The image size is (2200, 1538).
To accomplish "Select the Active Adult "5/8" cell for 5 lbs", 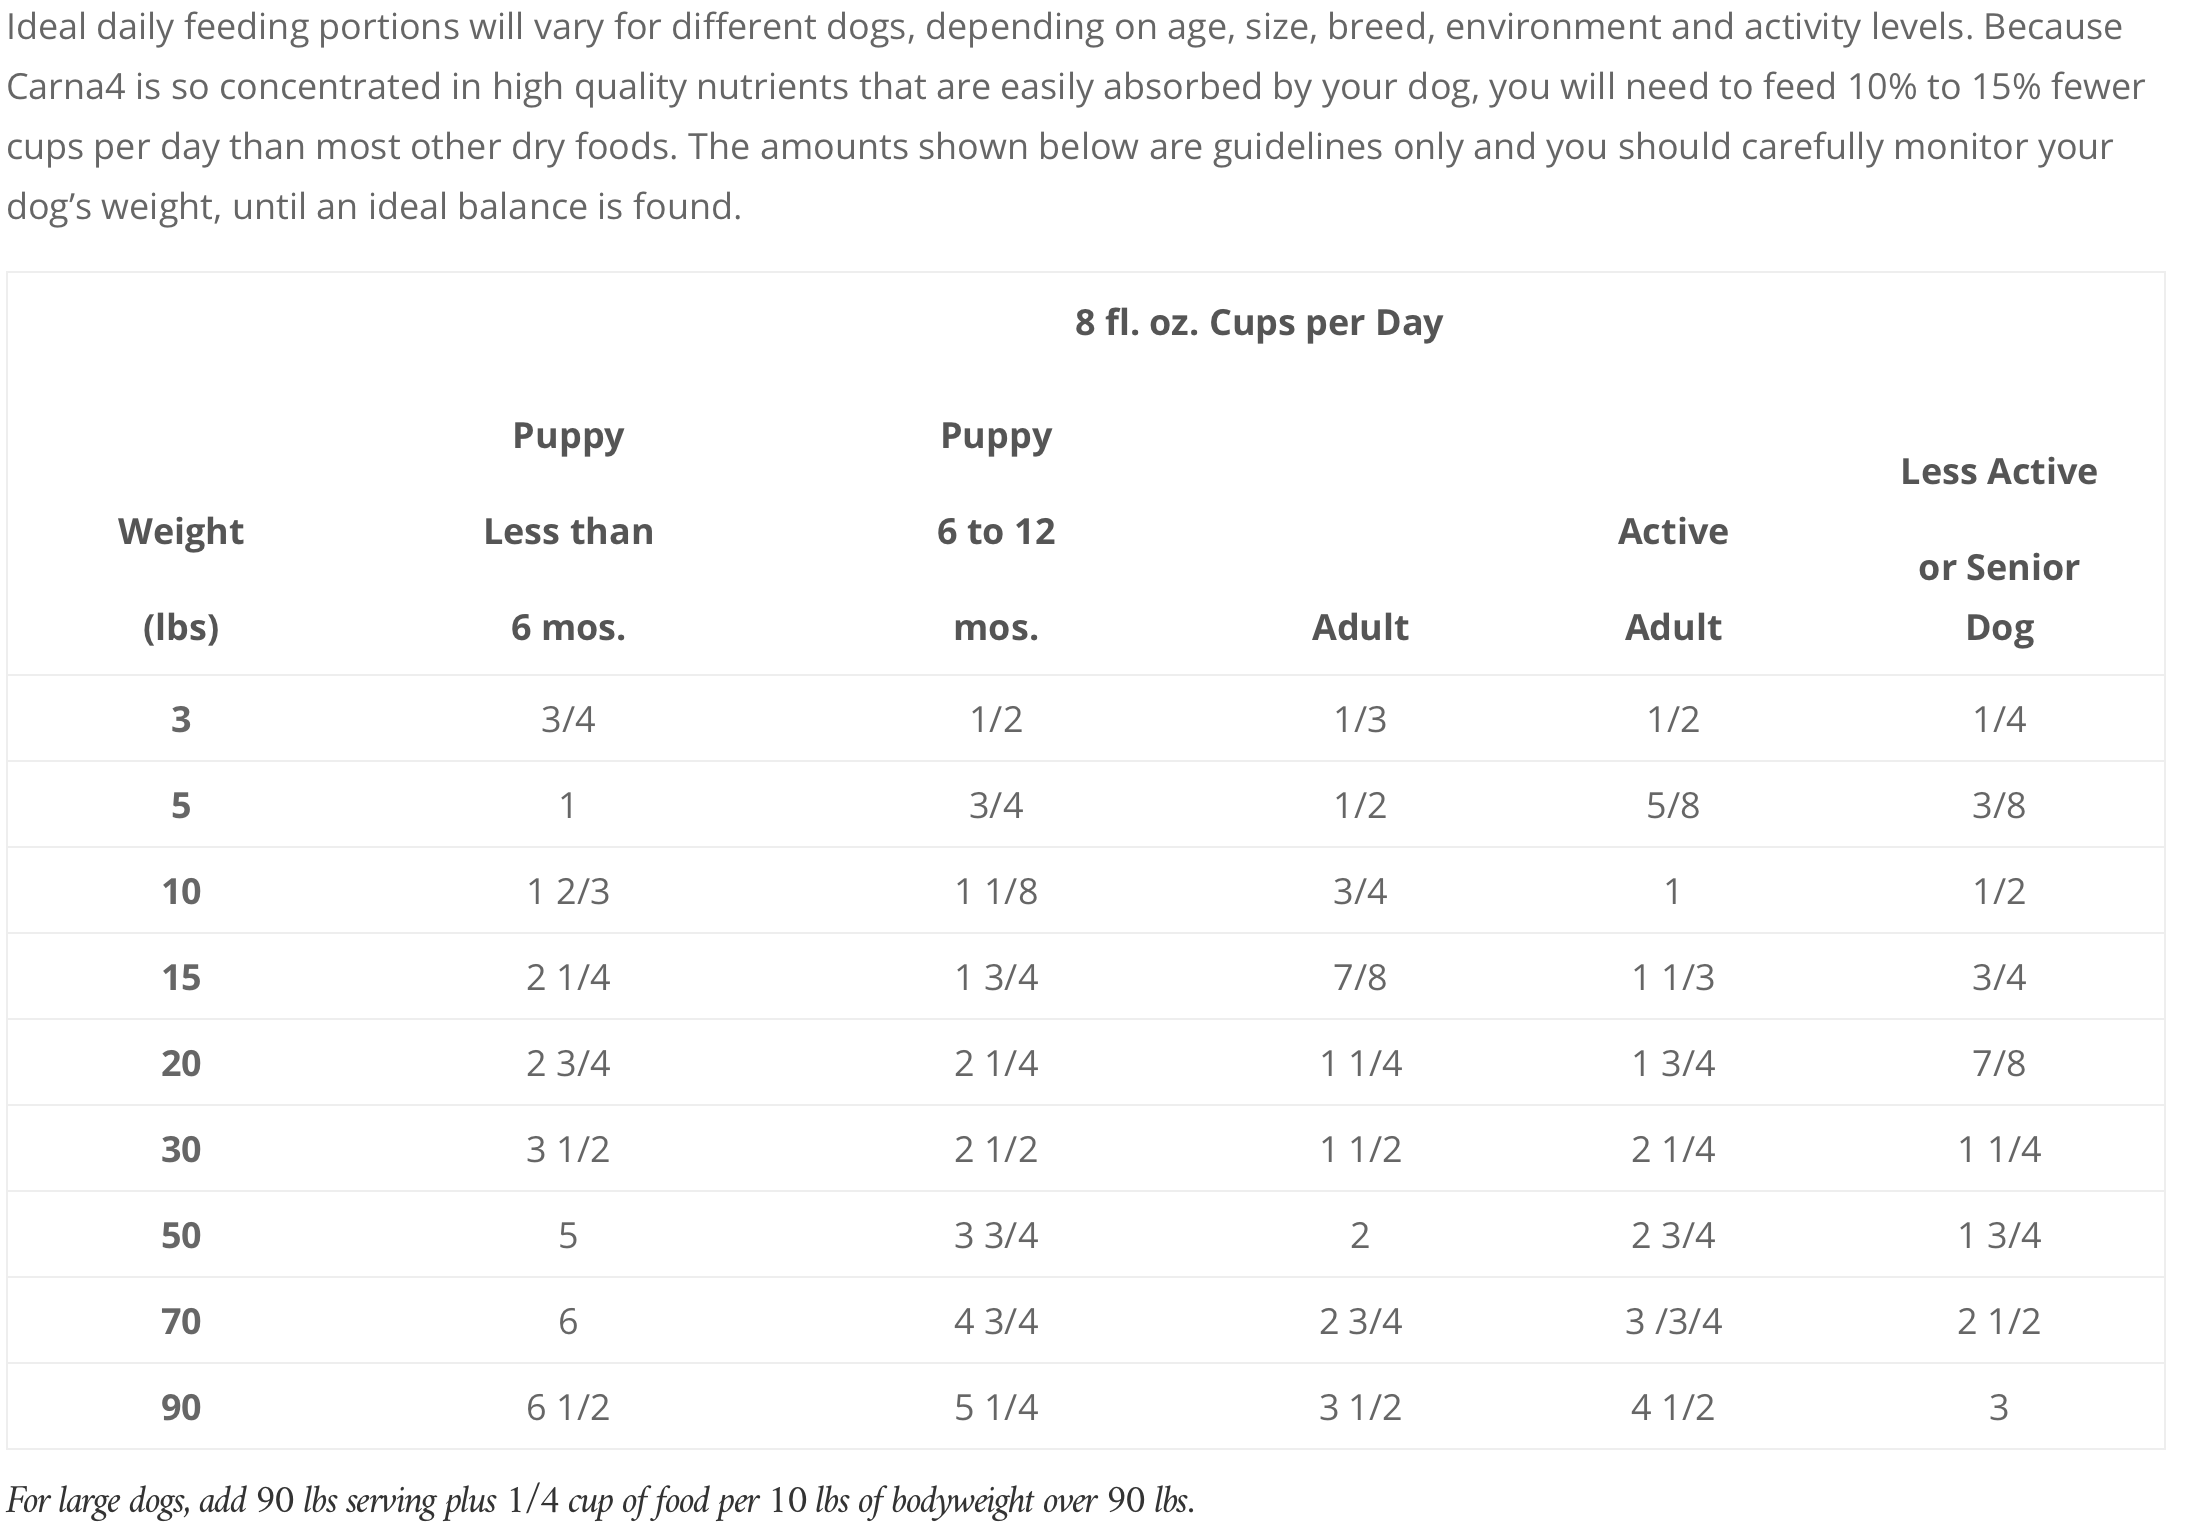I will (1672, 805).
